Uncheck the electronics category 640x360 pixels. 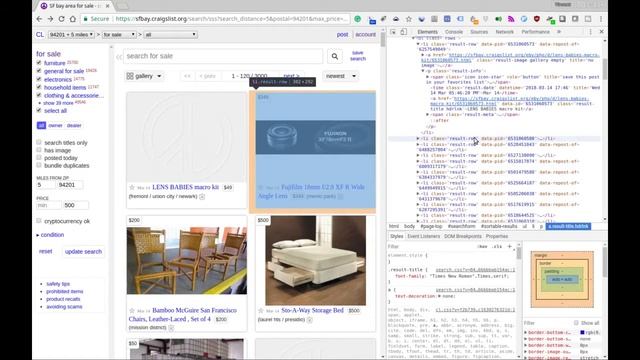pos(39,79)
